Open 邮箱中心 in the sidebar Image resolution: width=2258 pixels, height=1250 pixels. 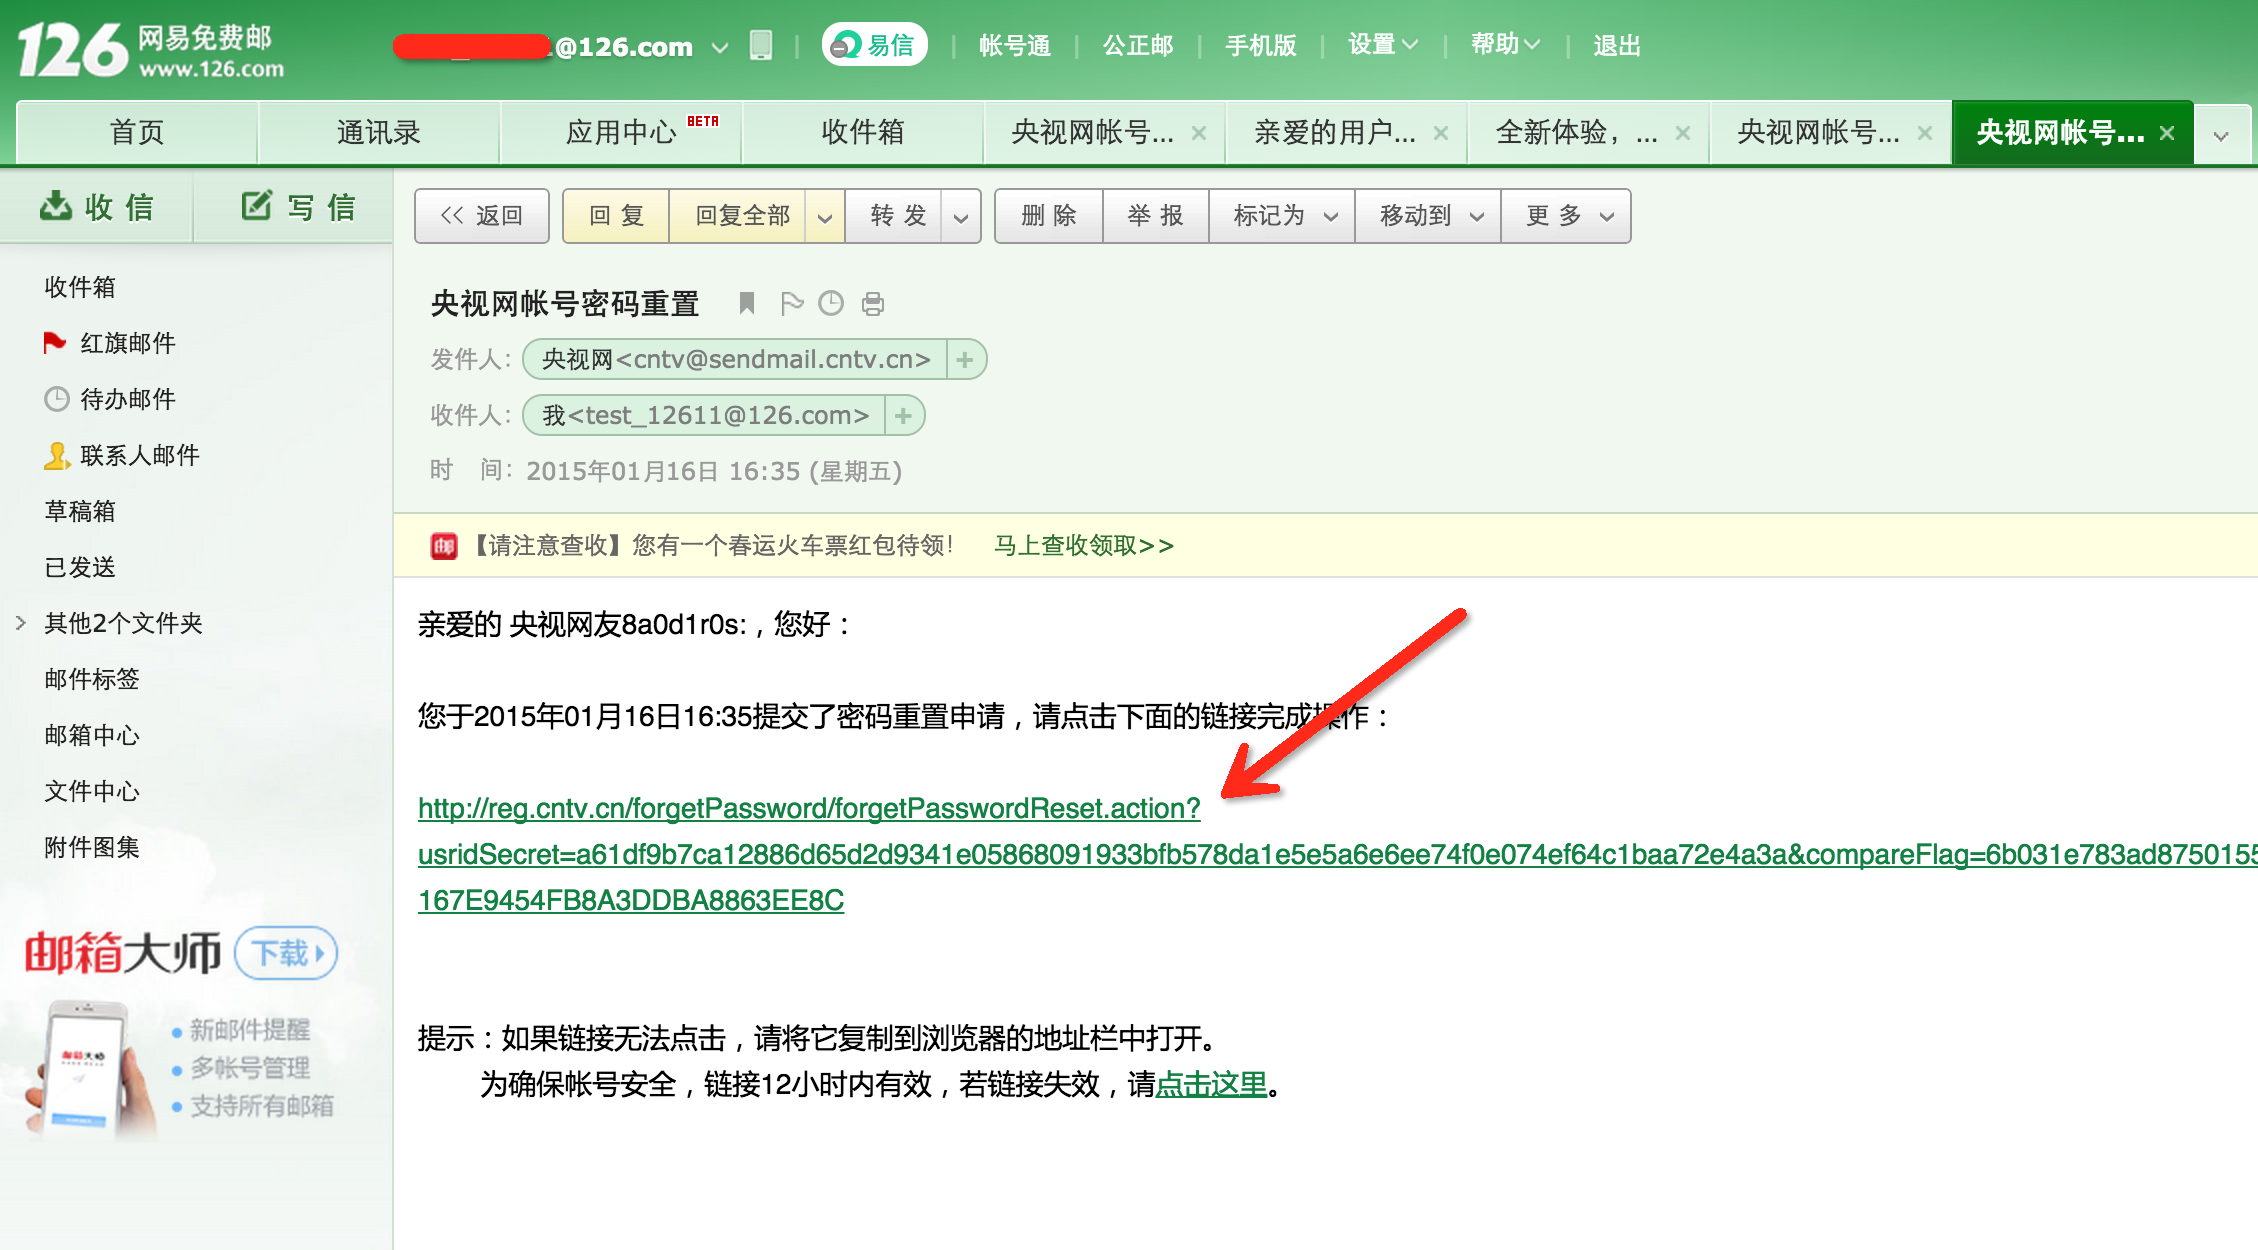[92, 735]
